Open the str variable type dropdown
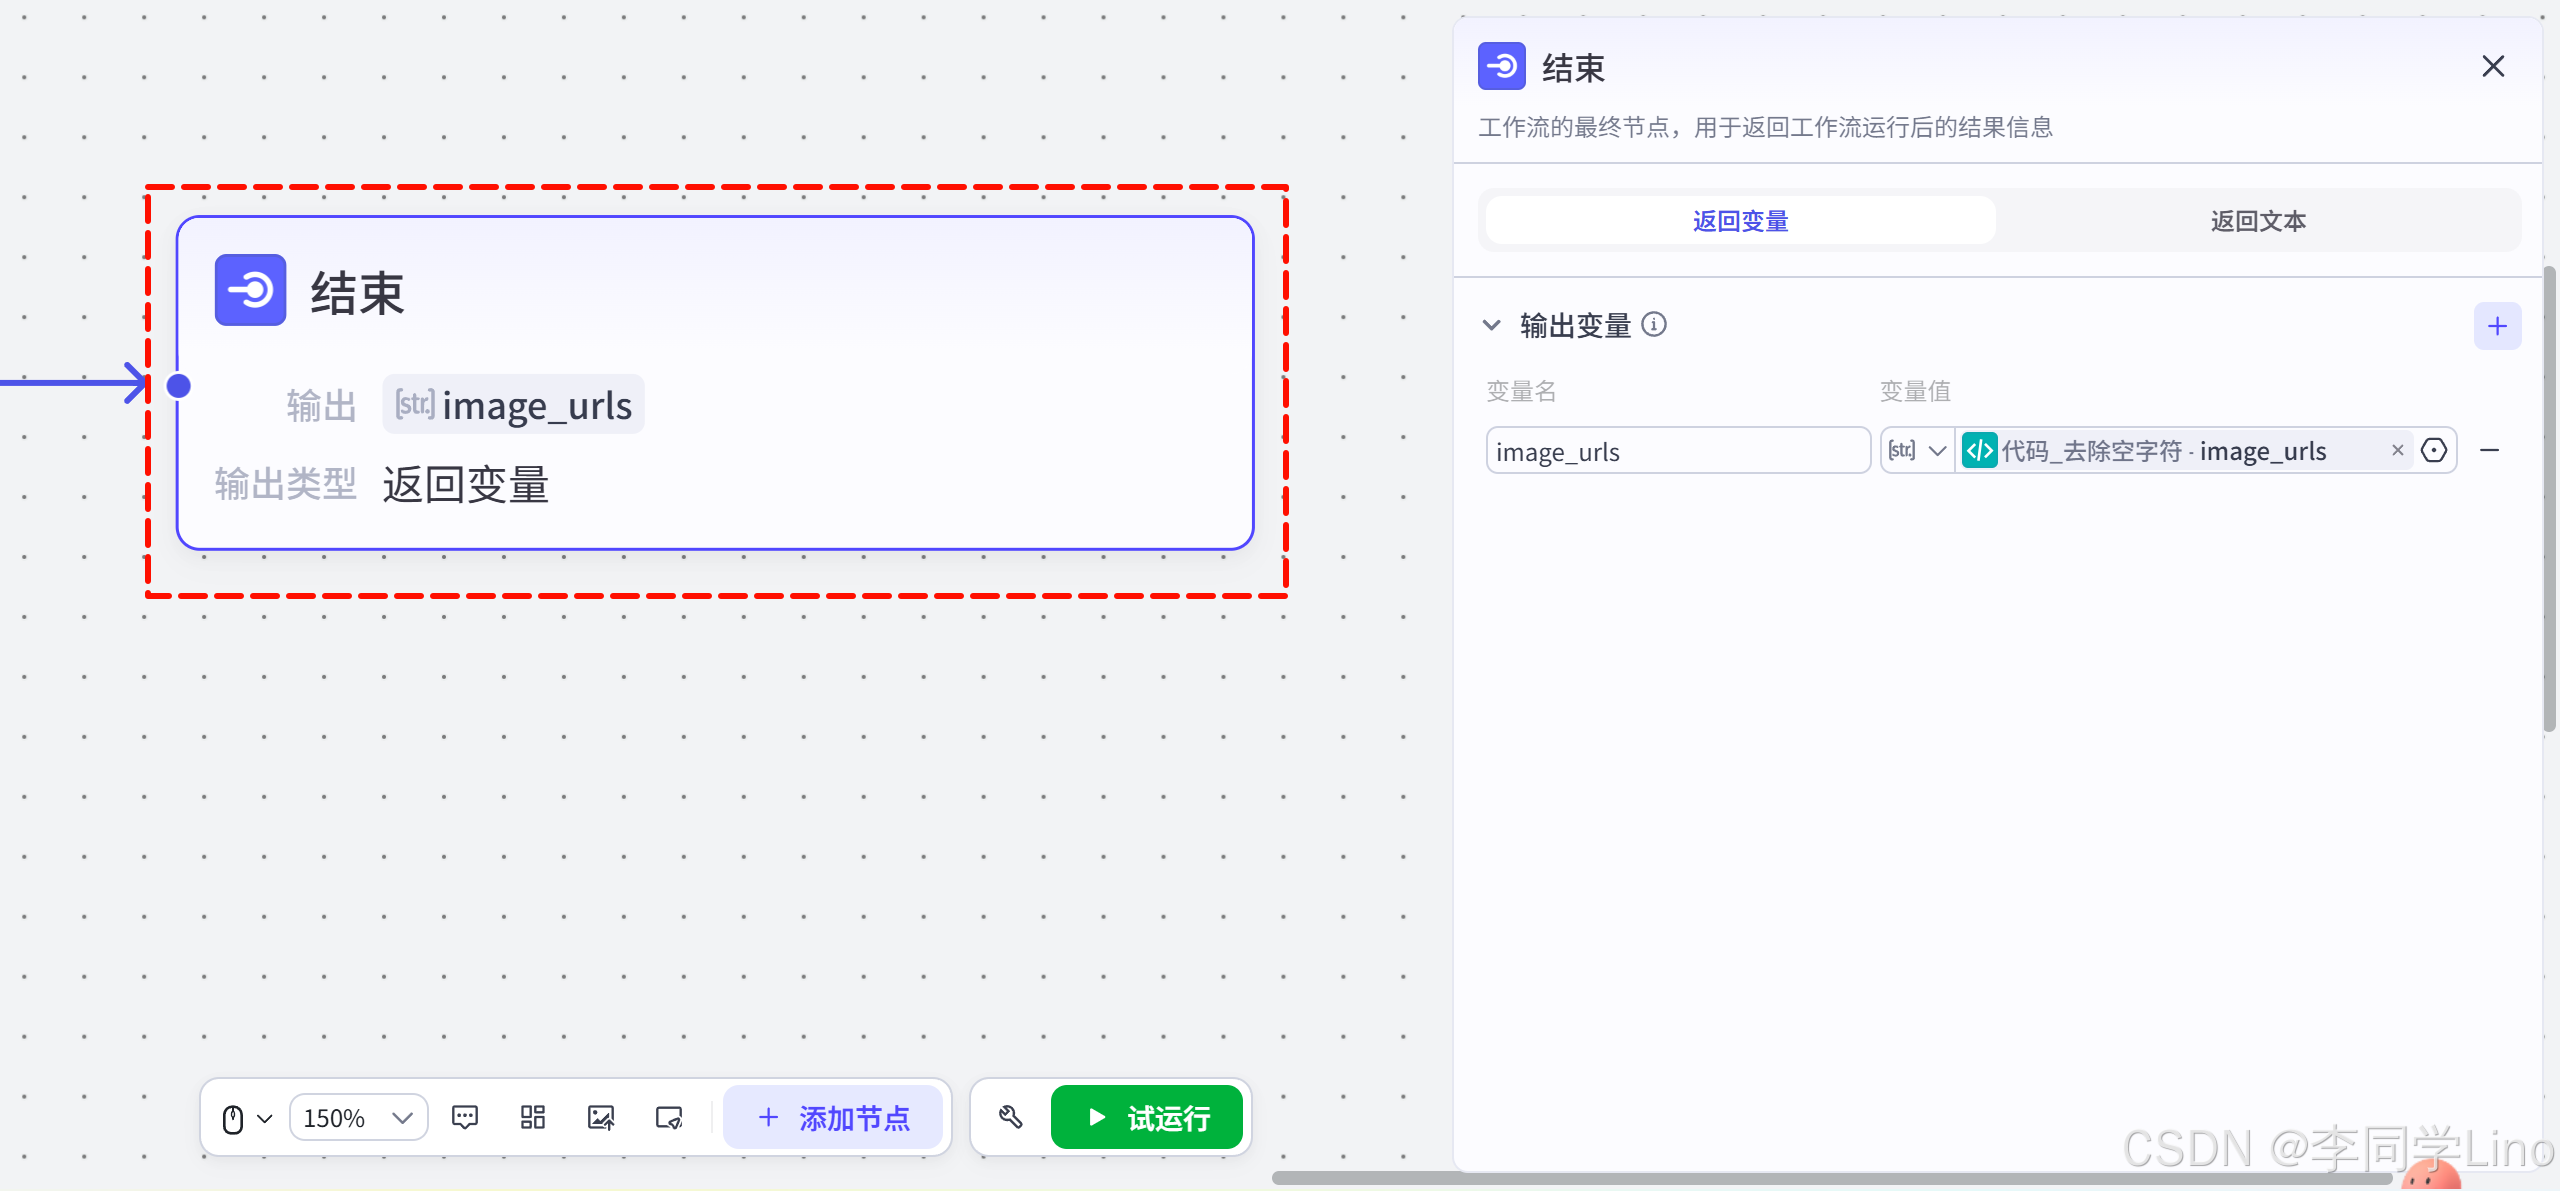Image resolution: width=2560 pixels, height=1191 pixels. coord(1917,451)
